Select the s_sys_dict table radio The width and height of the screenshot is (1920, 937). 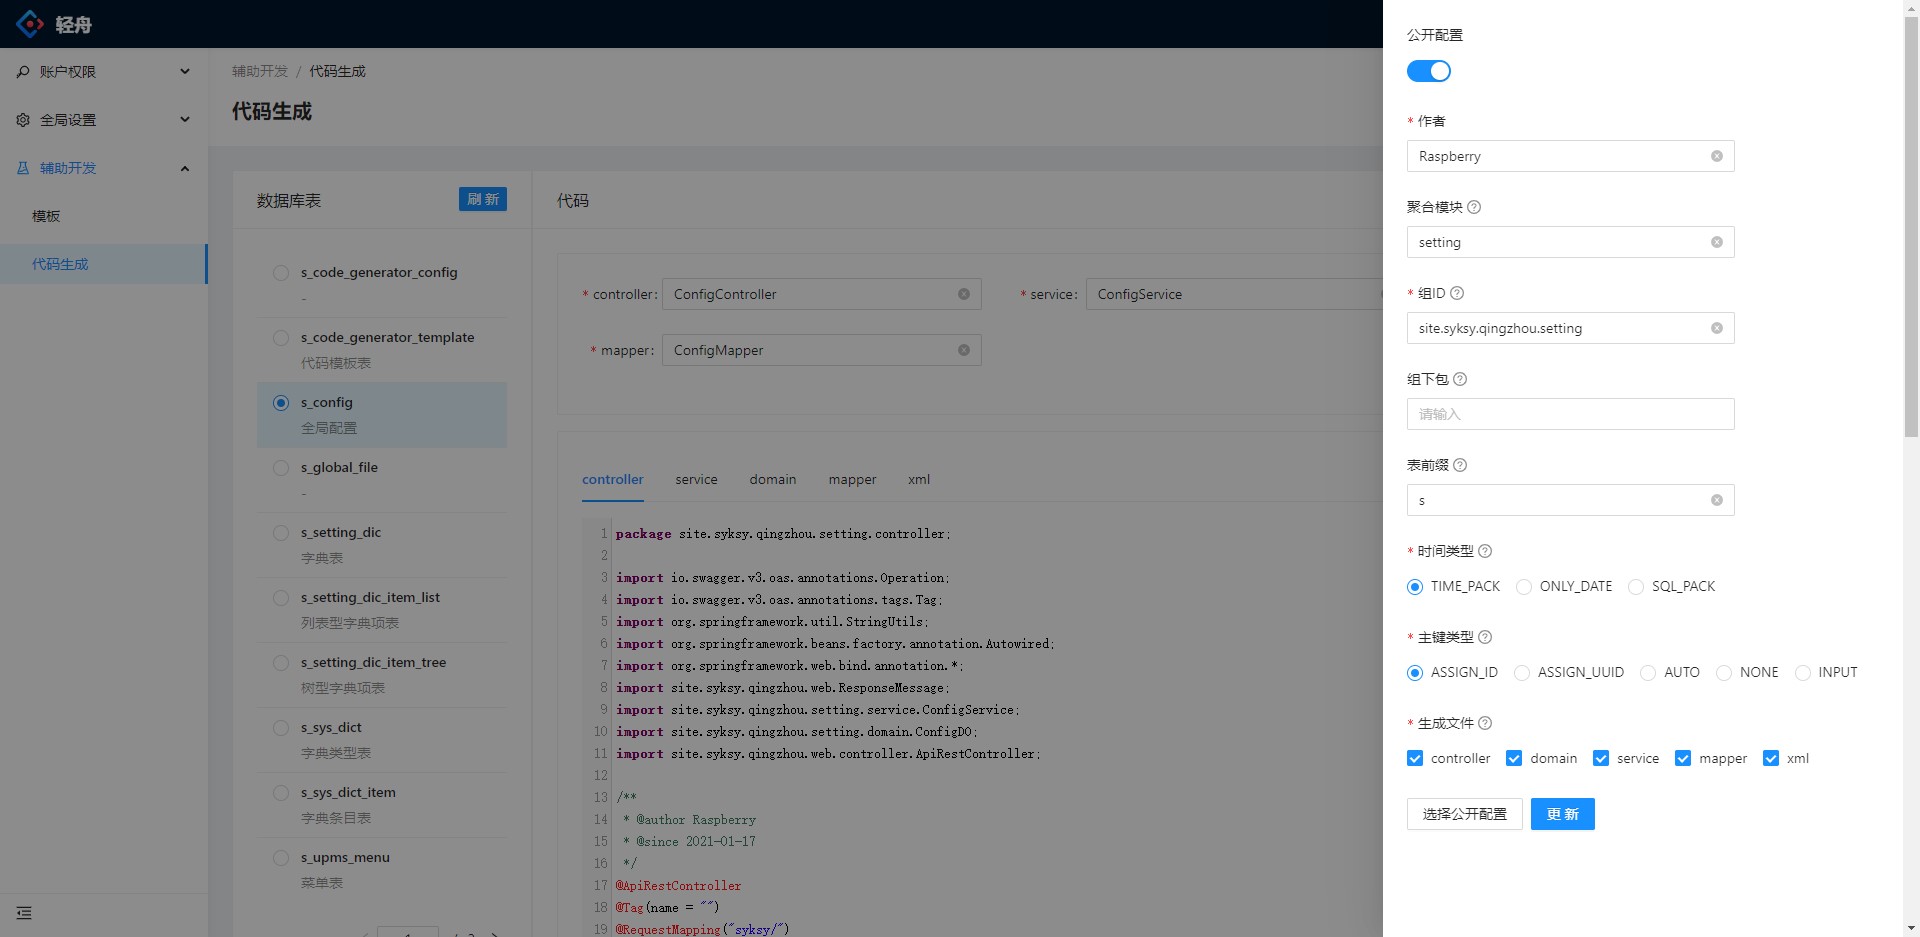[x=281, y=728]
